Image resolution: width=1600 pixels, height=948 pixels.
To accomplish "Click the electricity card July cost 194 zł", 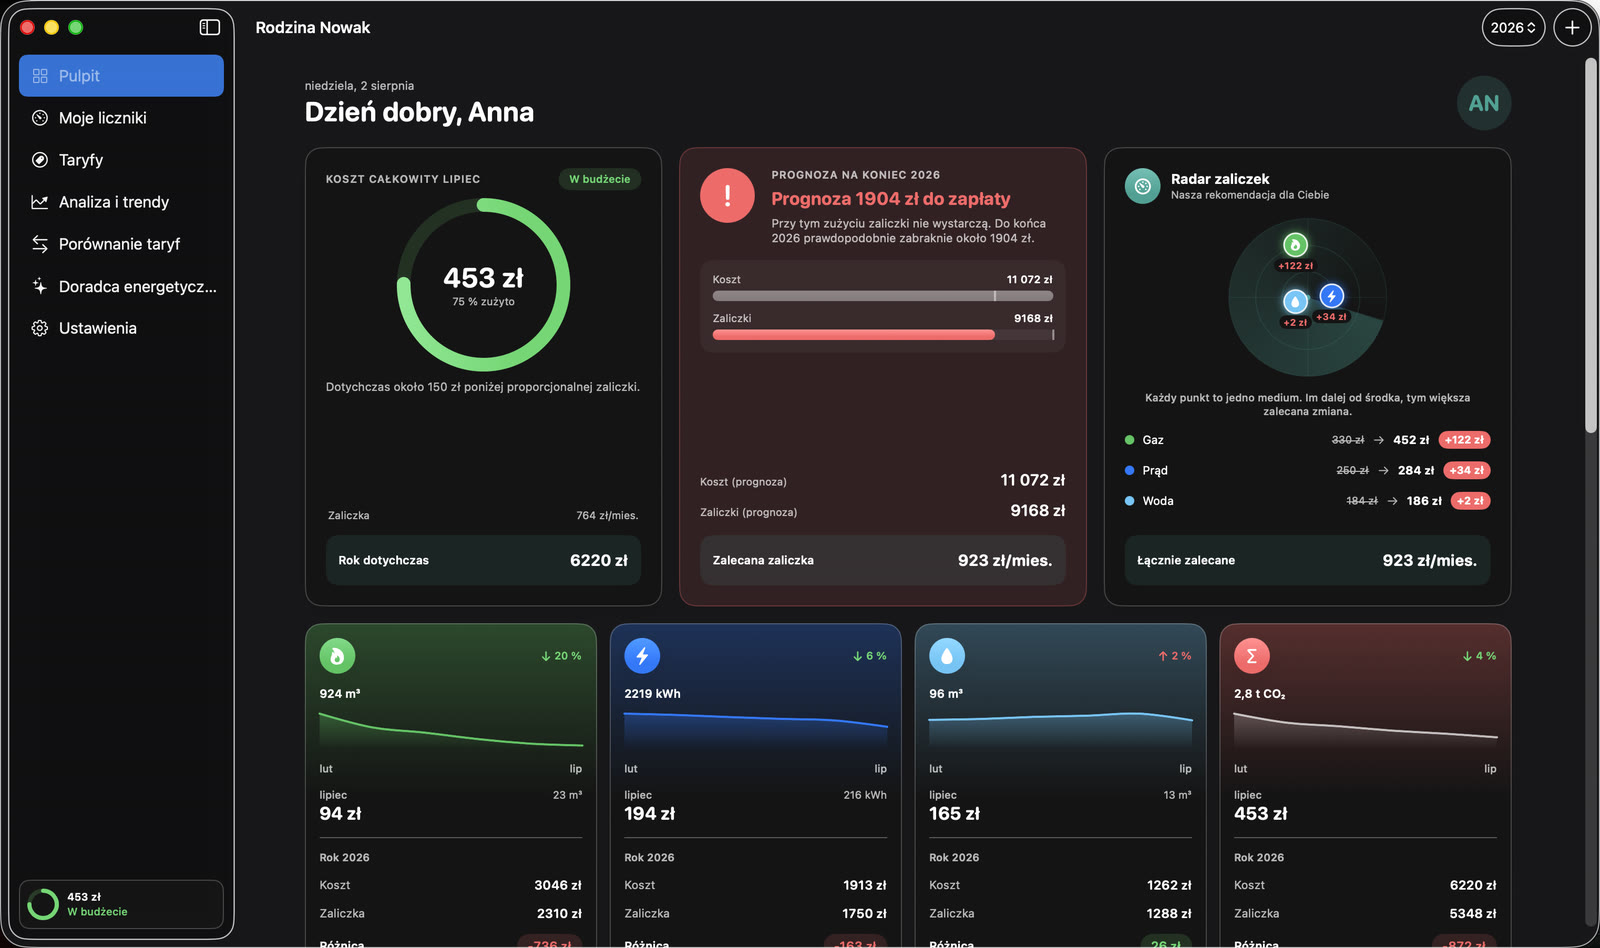I will pyautogui.click(x=650, y=814).
